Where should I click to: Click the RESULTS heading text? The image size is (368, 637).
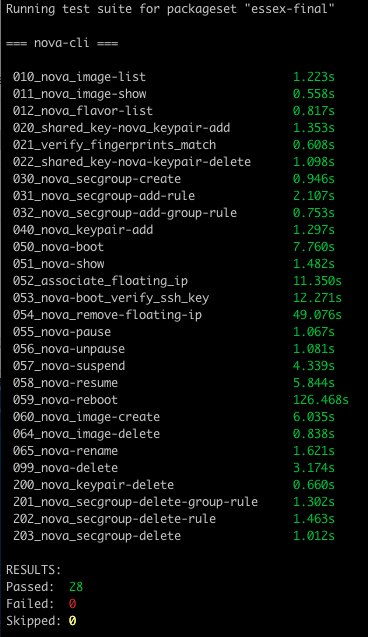(33, 570)
